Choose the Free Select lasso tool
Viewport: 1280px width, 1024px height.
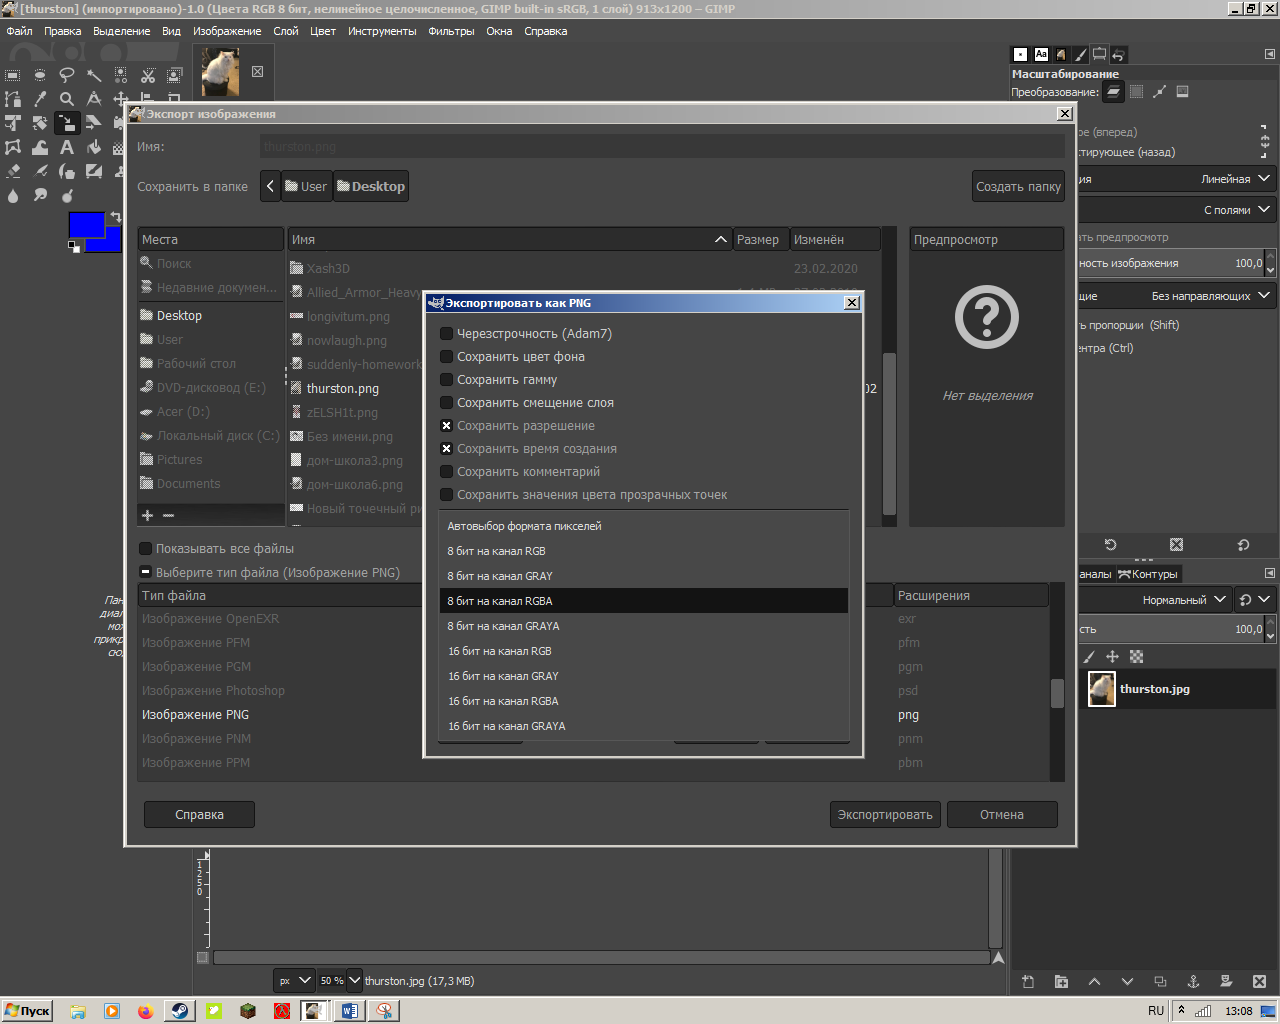point(67,75)
